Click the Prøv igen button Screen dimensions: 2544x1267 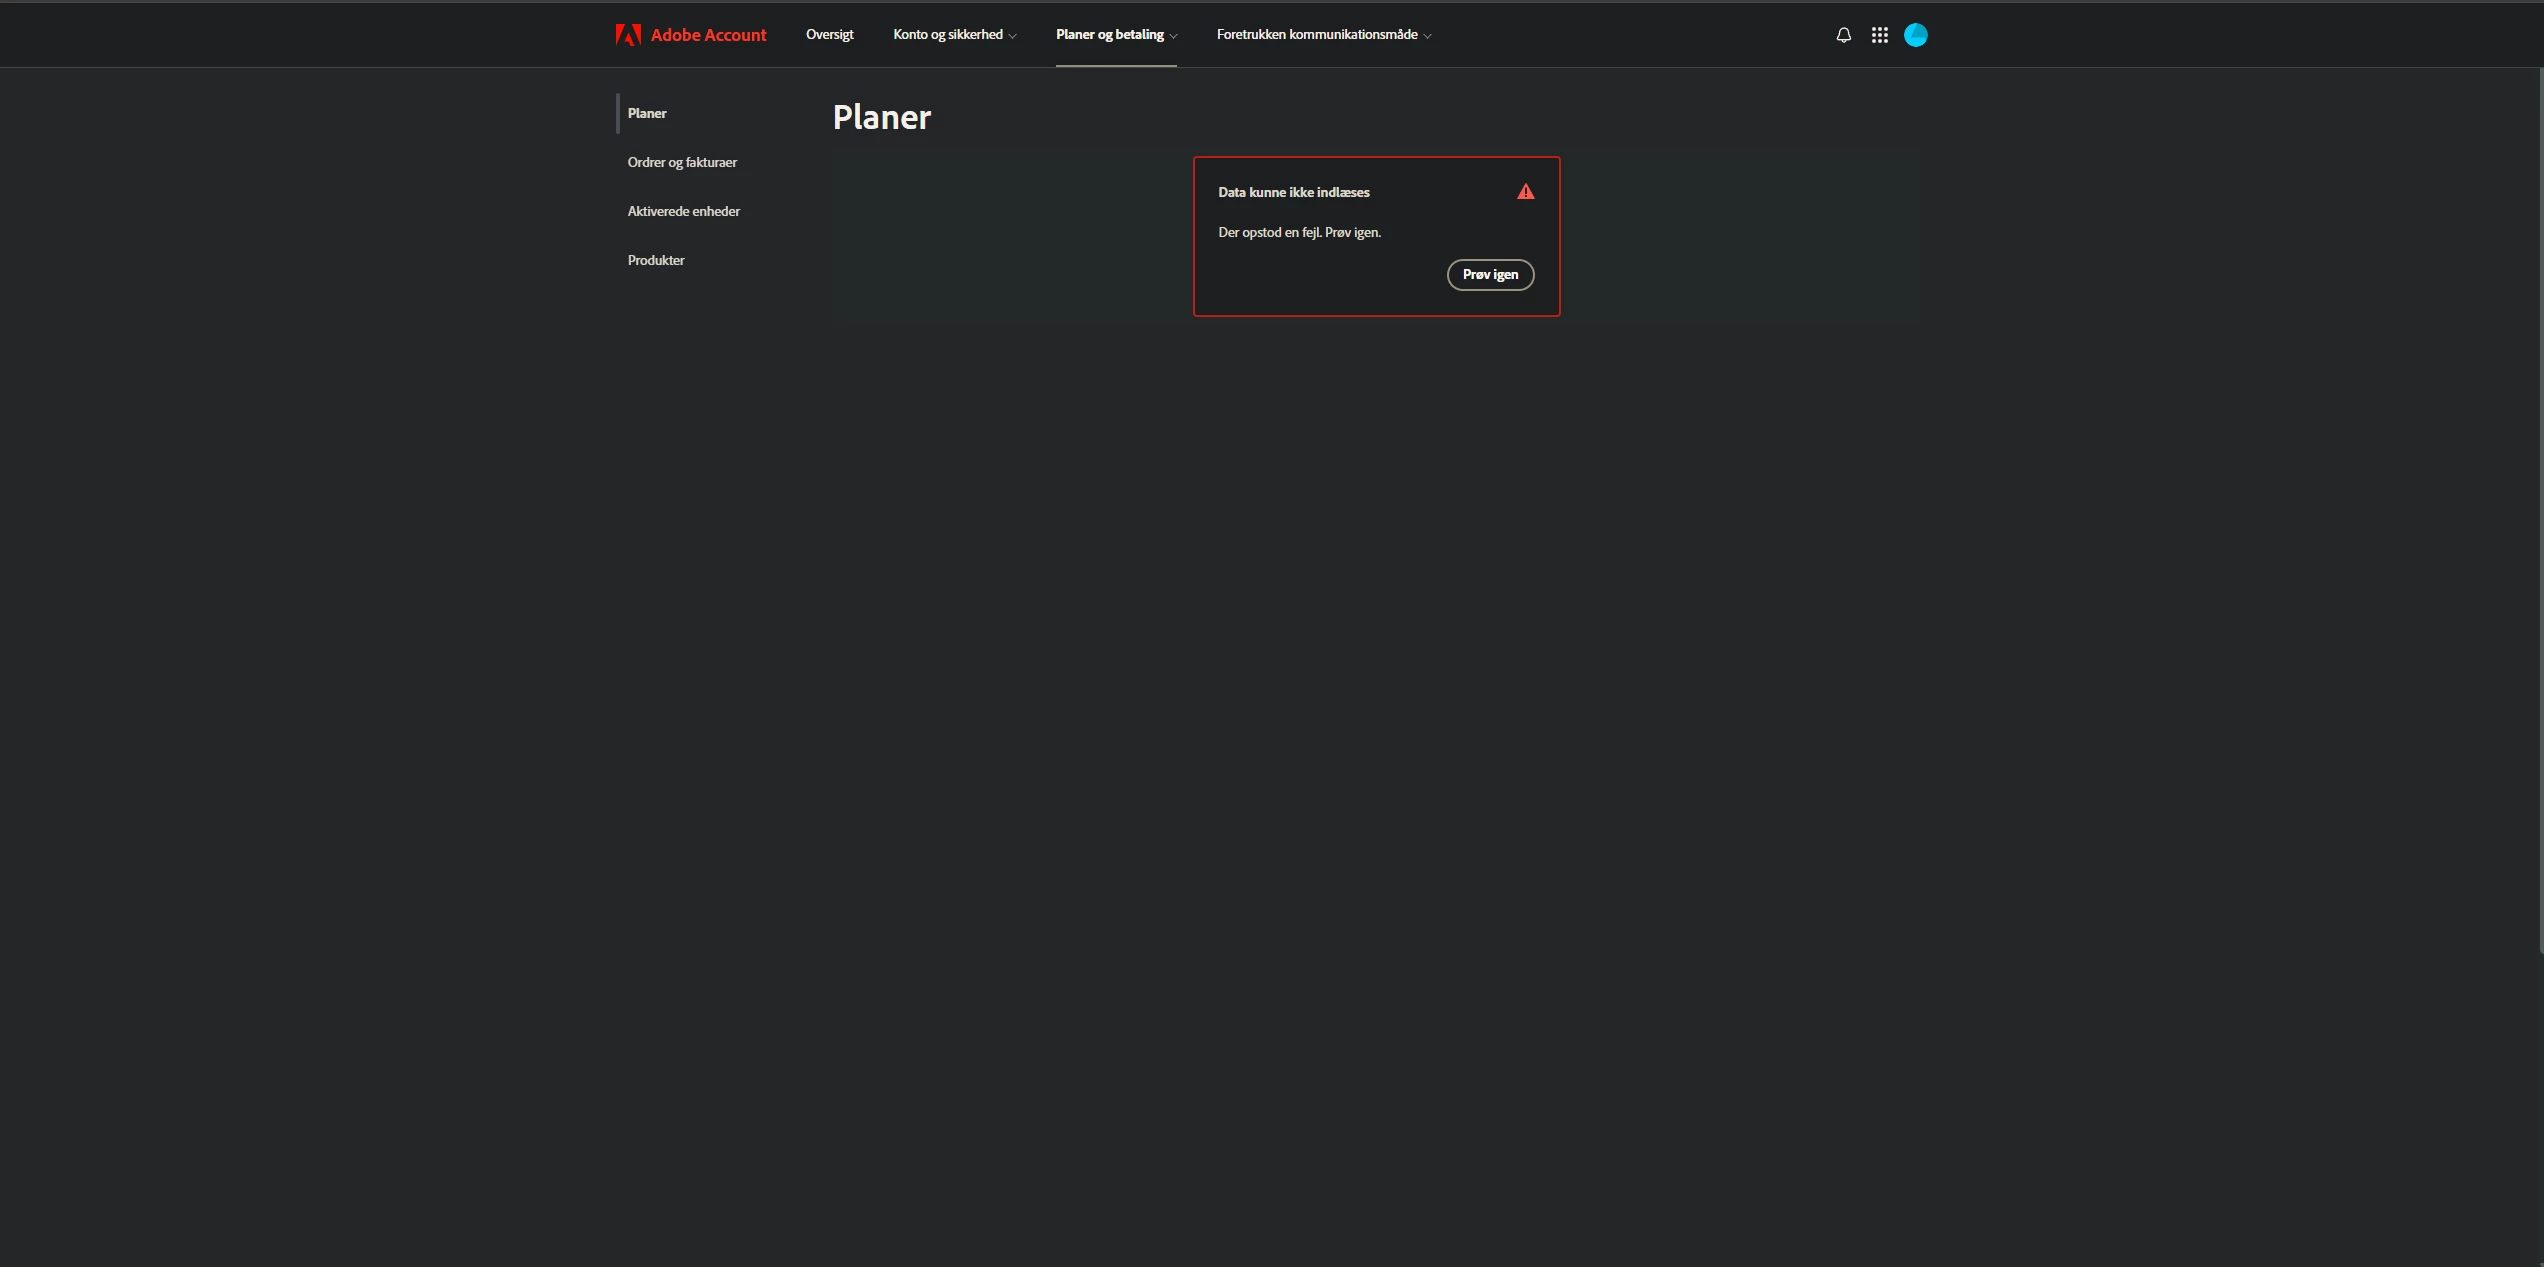click(x=1490, y=274)
